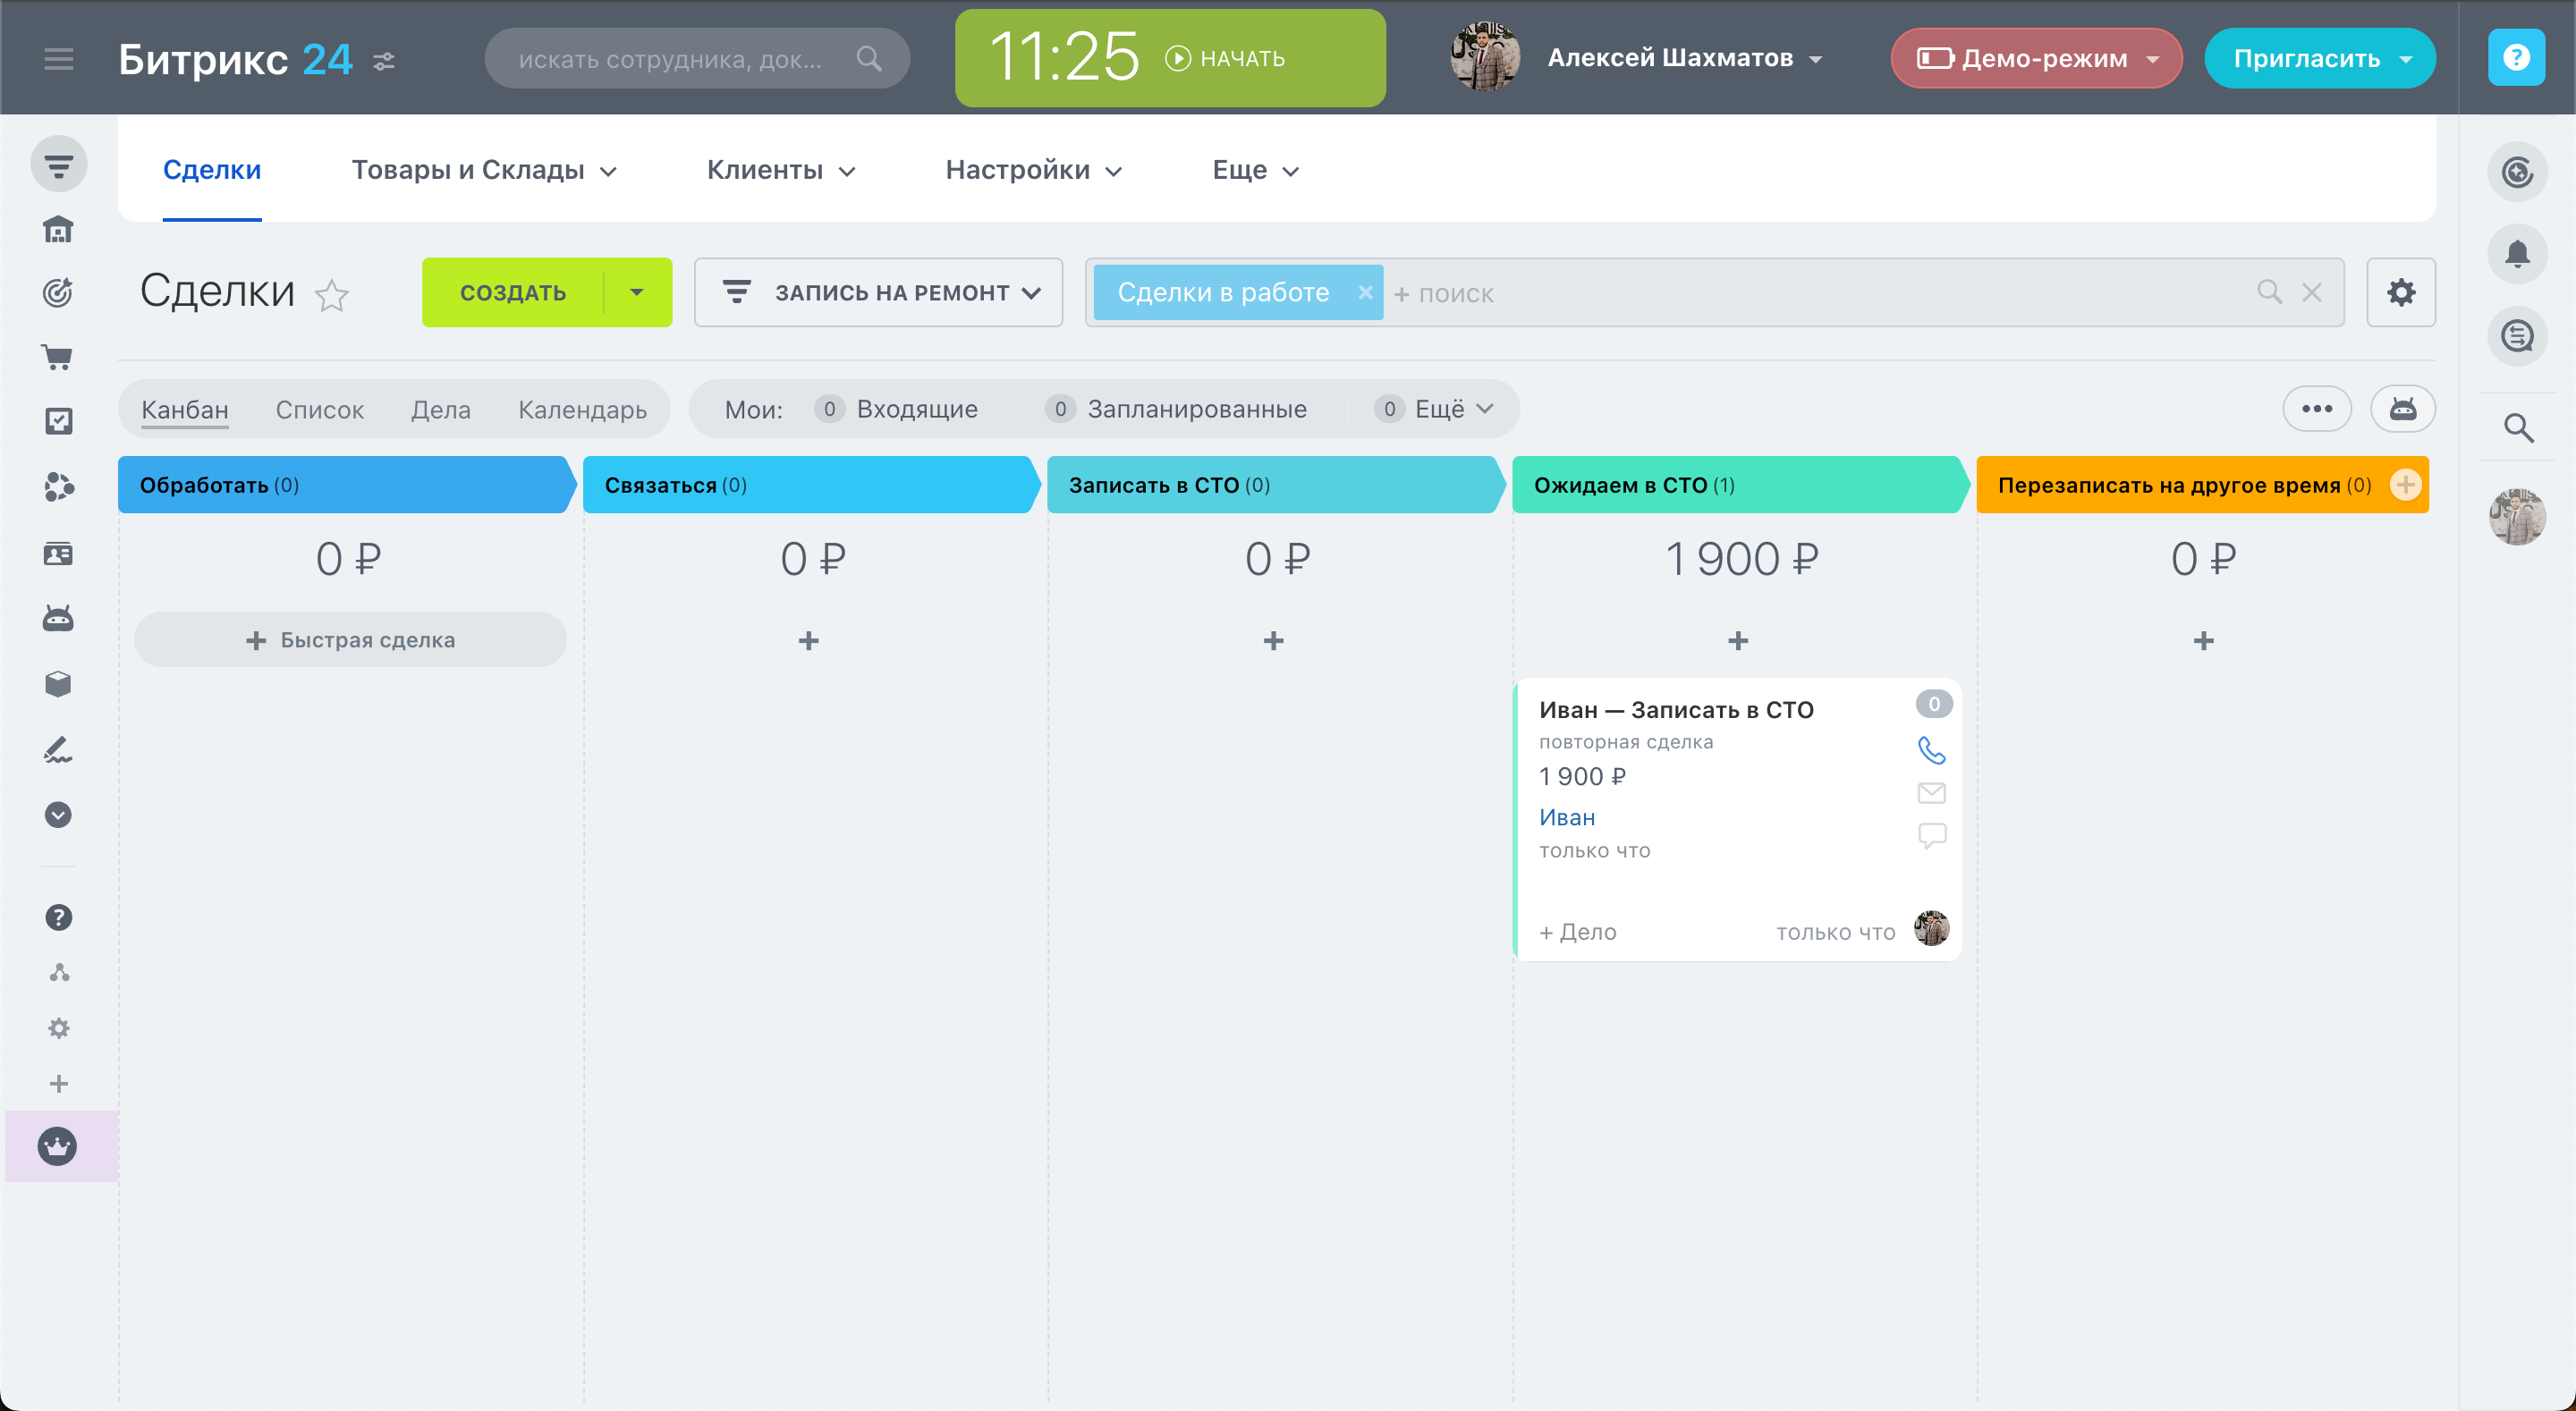Click the shopping cart icon in left sidebar
Viewport: 2576px width, 1411px height.
point(58,357)
